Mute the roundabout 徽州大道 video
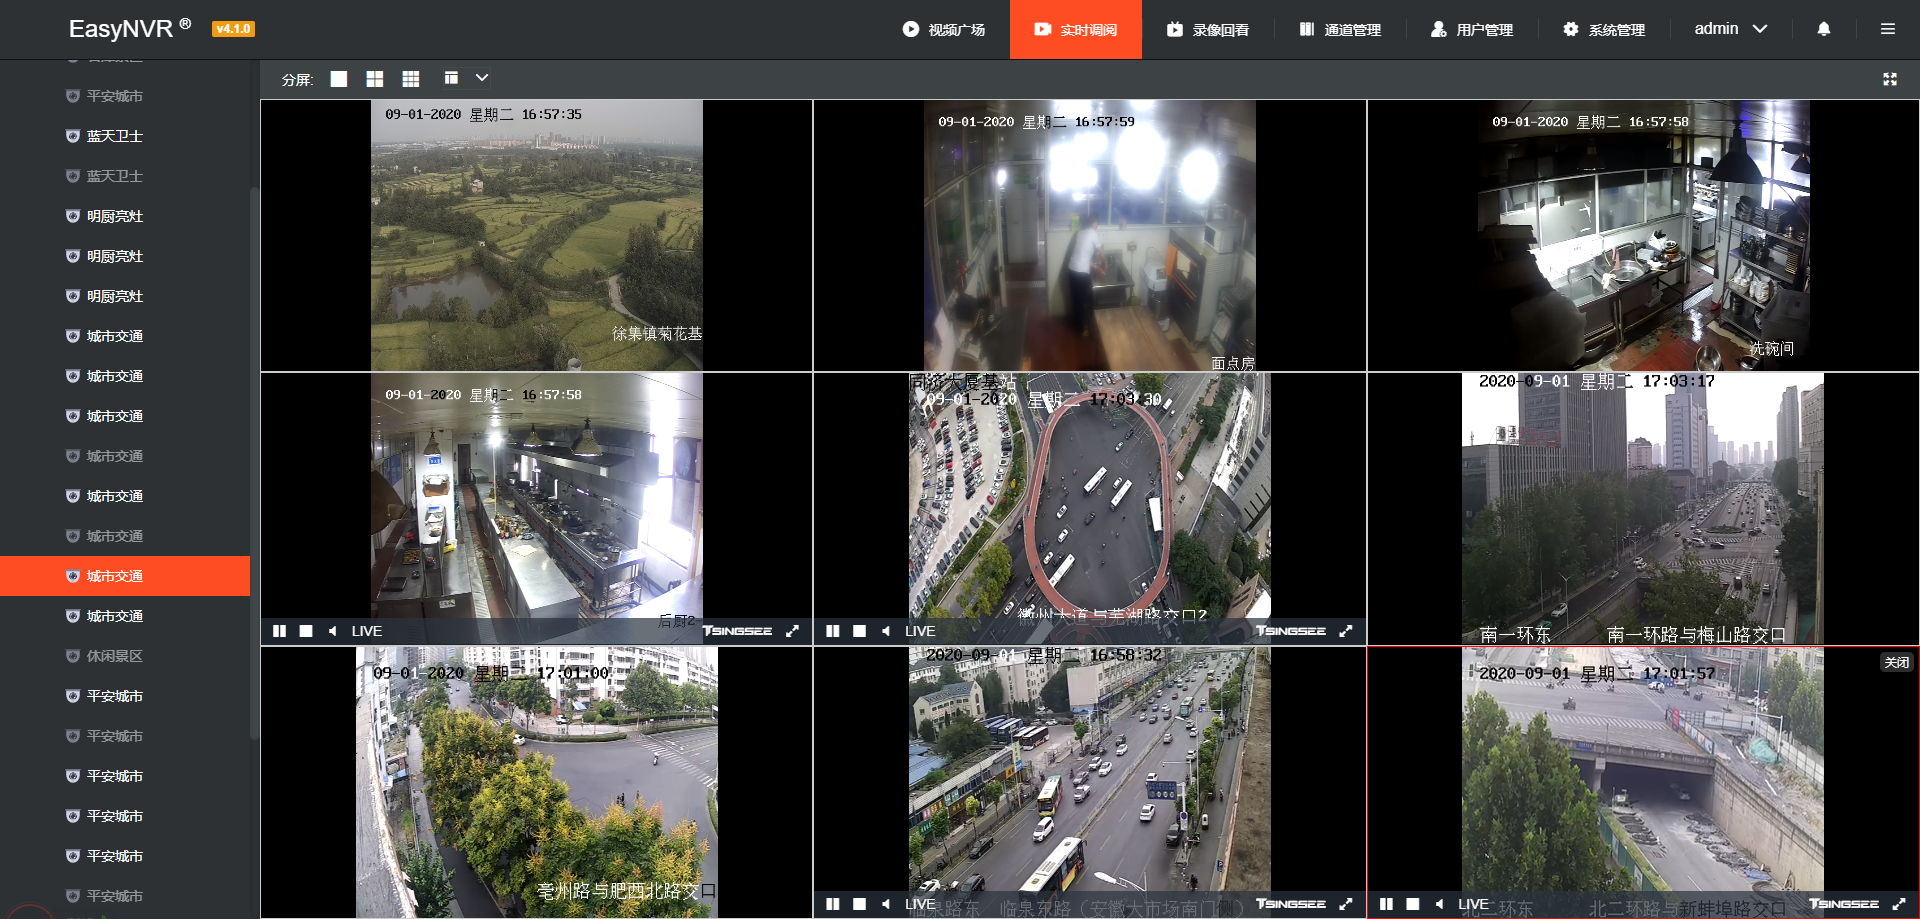 (886, 631)
